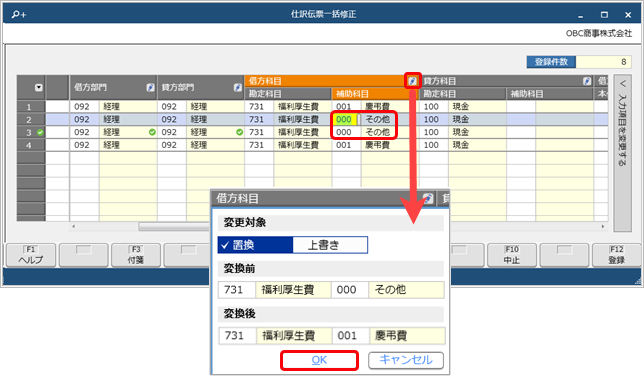Click green check icon in row 3 借方部門 cell

[x=152, y=132]
